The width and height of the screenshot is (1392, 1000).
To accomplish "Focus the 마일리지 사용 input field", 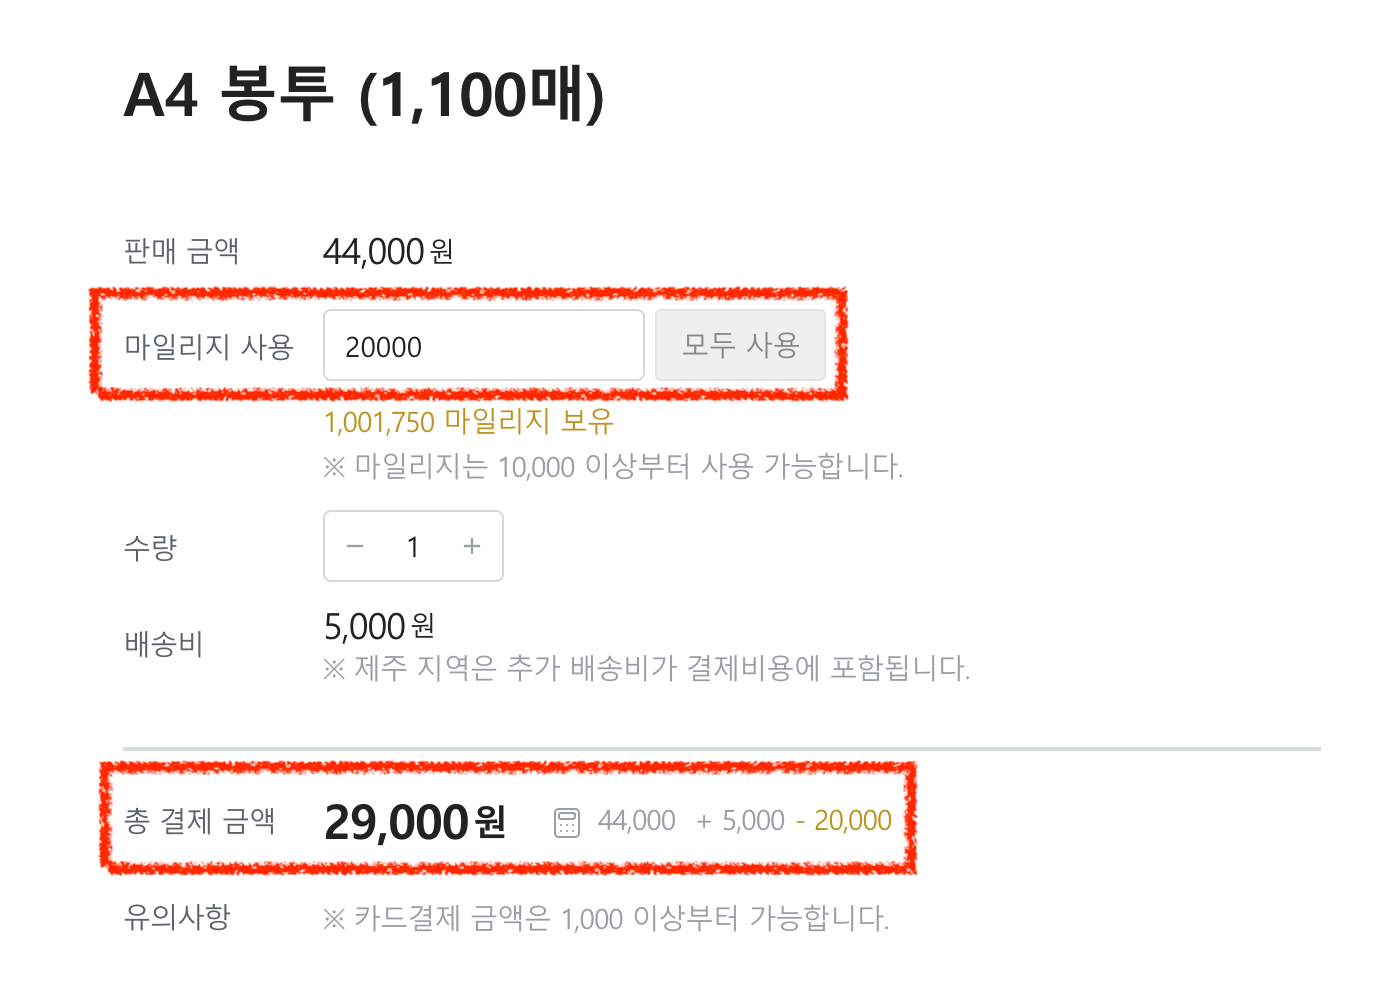I will [483, 346].
